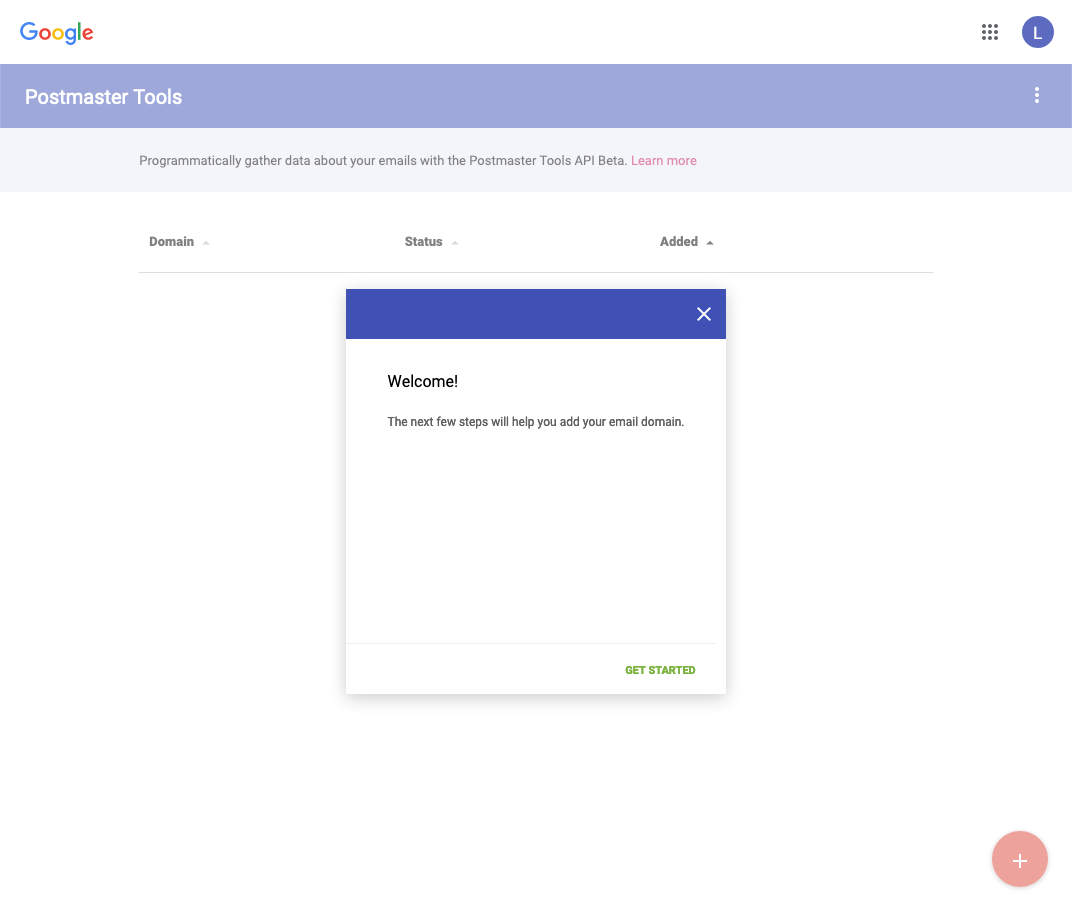Sort by the Domain column header
Image resolution: width=1072 pixels, height=907 pixels.
tap(179, 242)
